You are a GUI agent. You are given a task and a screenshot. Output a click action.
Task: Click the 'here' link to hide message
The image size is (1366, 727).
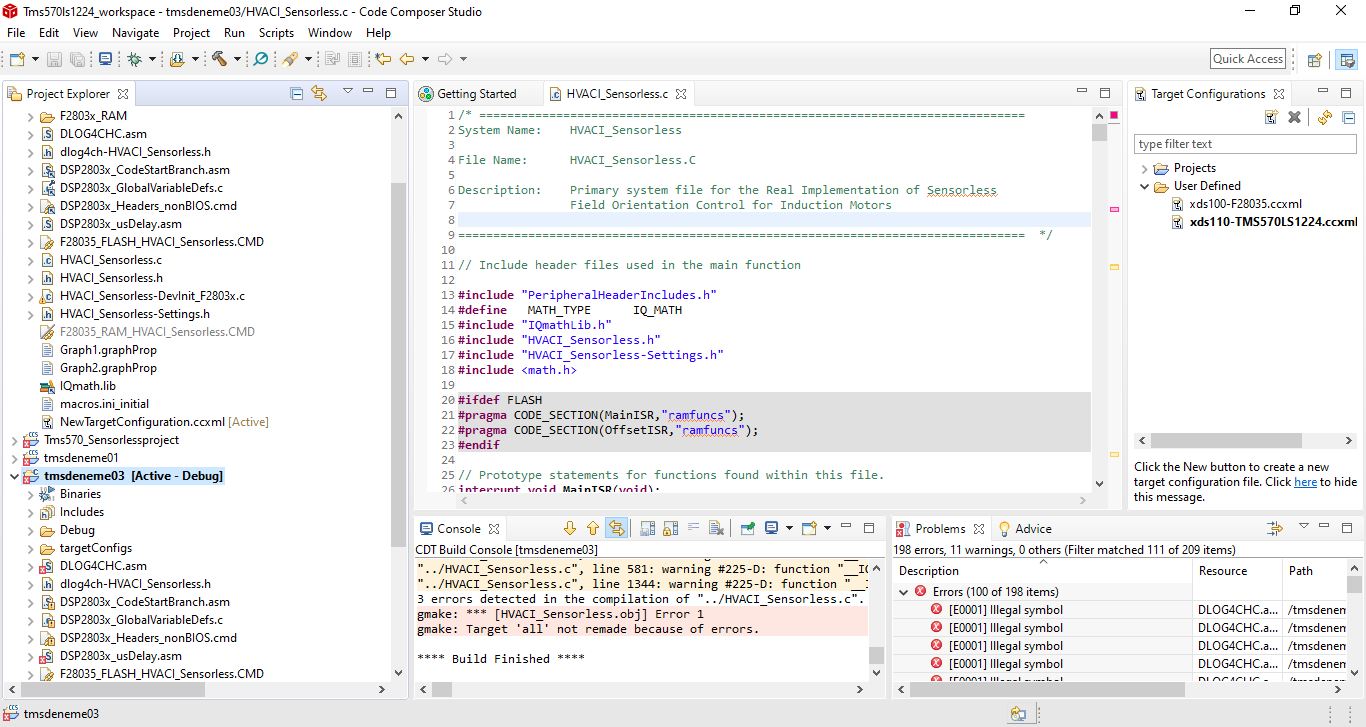coord(1305,482)
